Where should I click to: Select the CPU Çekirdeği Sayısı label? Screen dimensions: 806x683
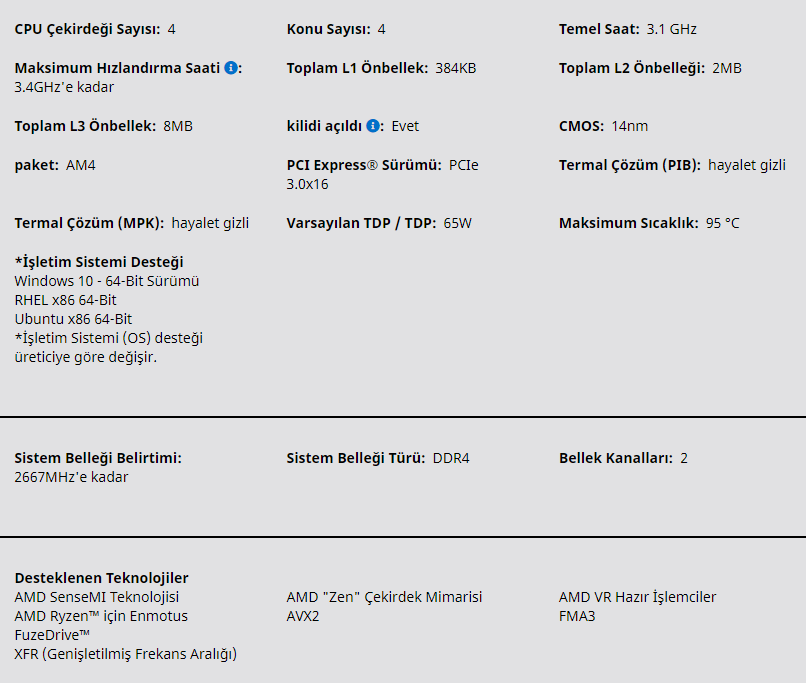87,29
